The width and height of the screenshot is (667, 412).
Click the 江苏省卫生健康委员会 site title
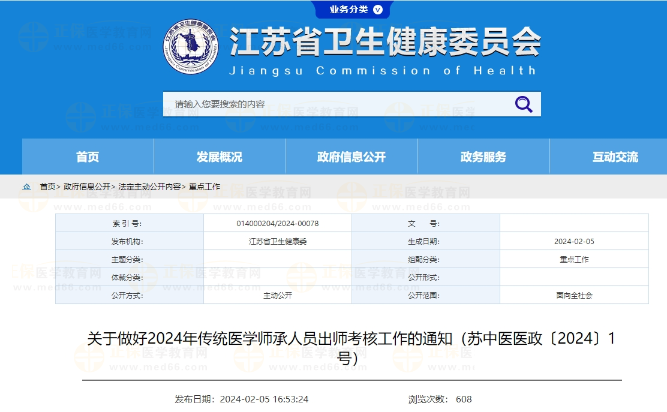[x=385, y=42]
